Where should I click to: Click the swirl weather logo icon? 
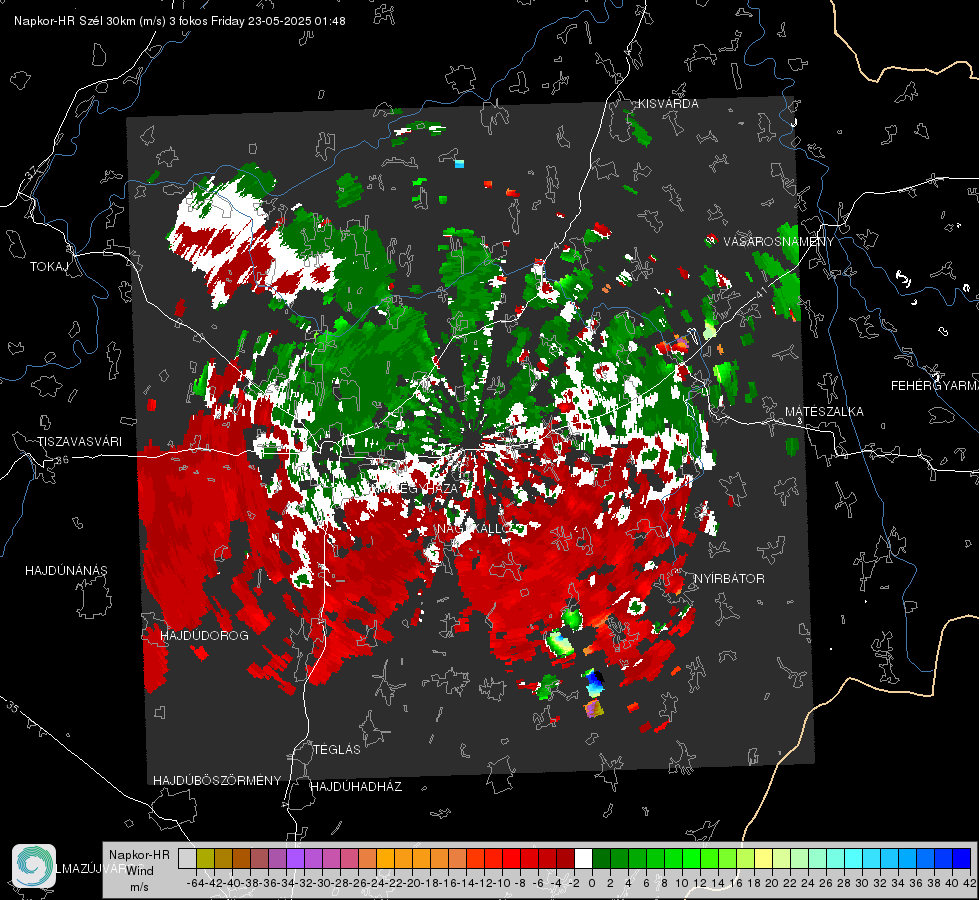[x=34, y=866]
